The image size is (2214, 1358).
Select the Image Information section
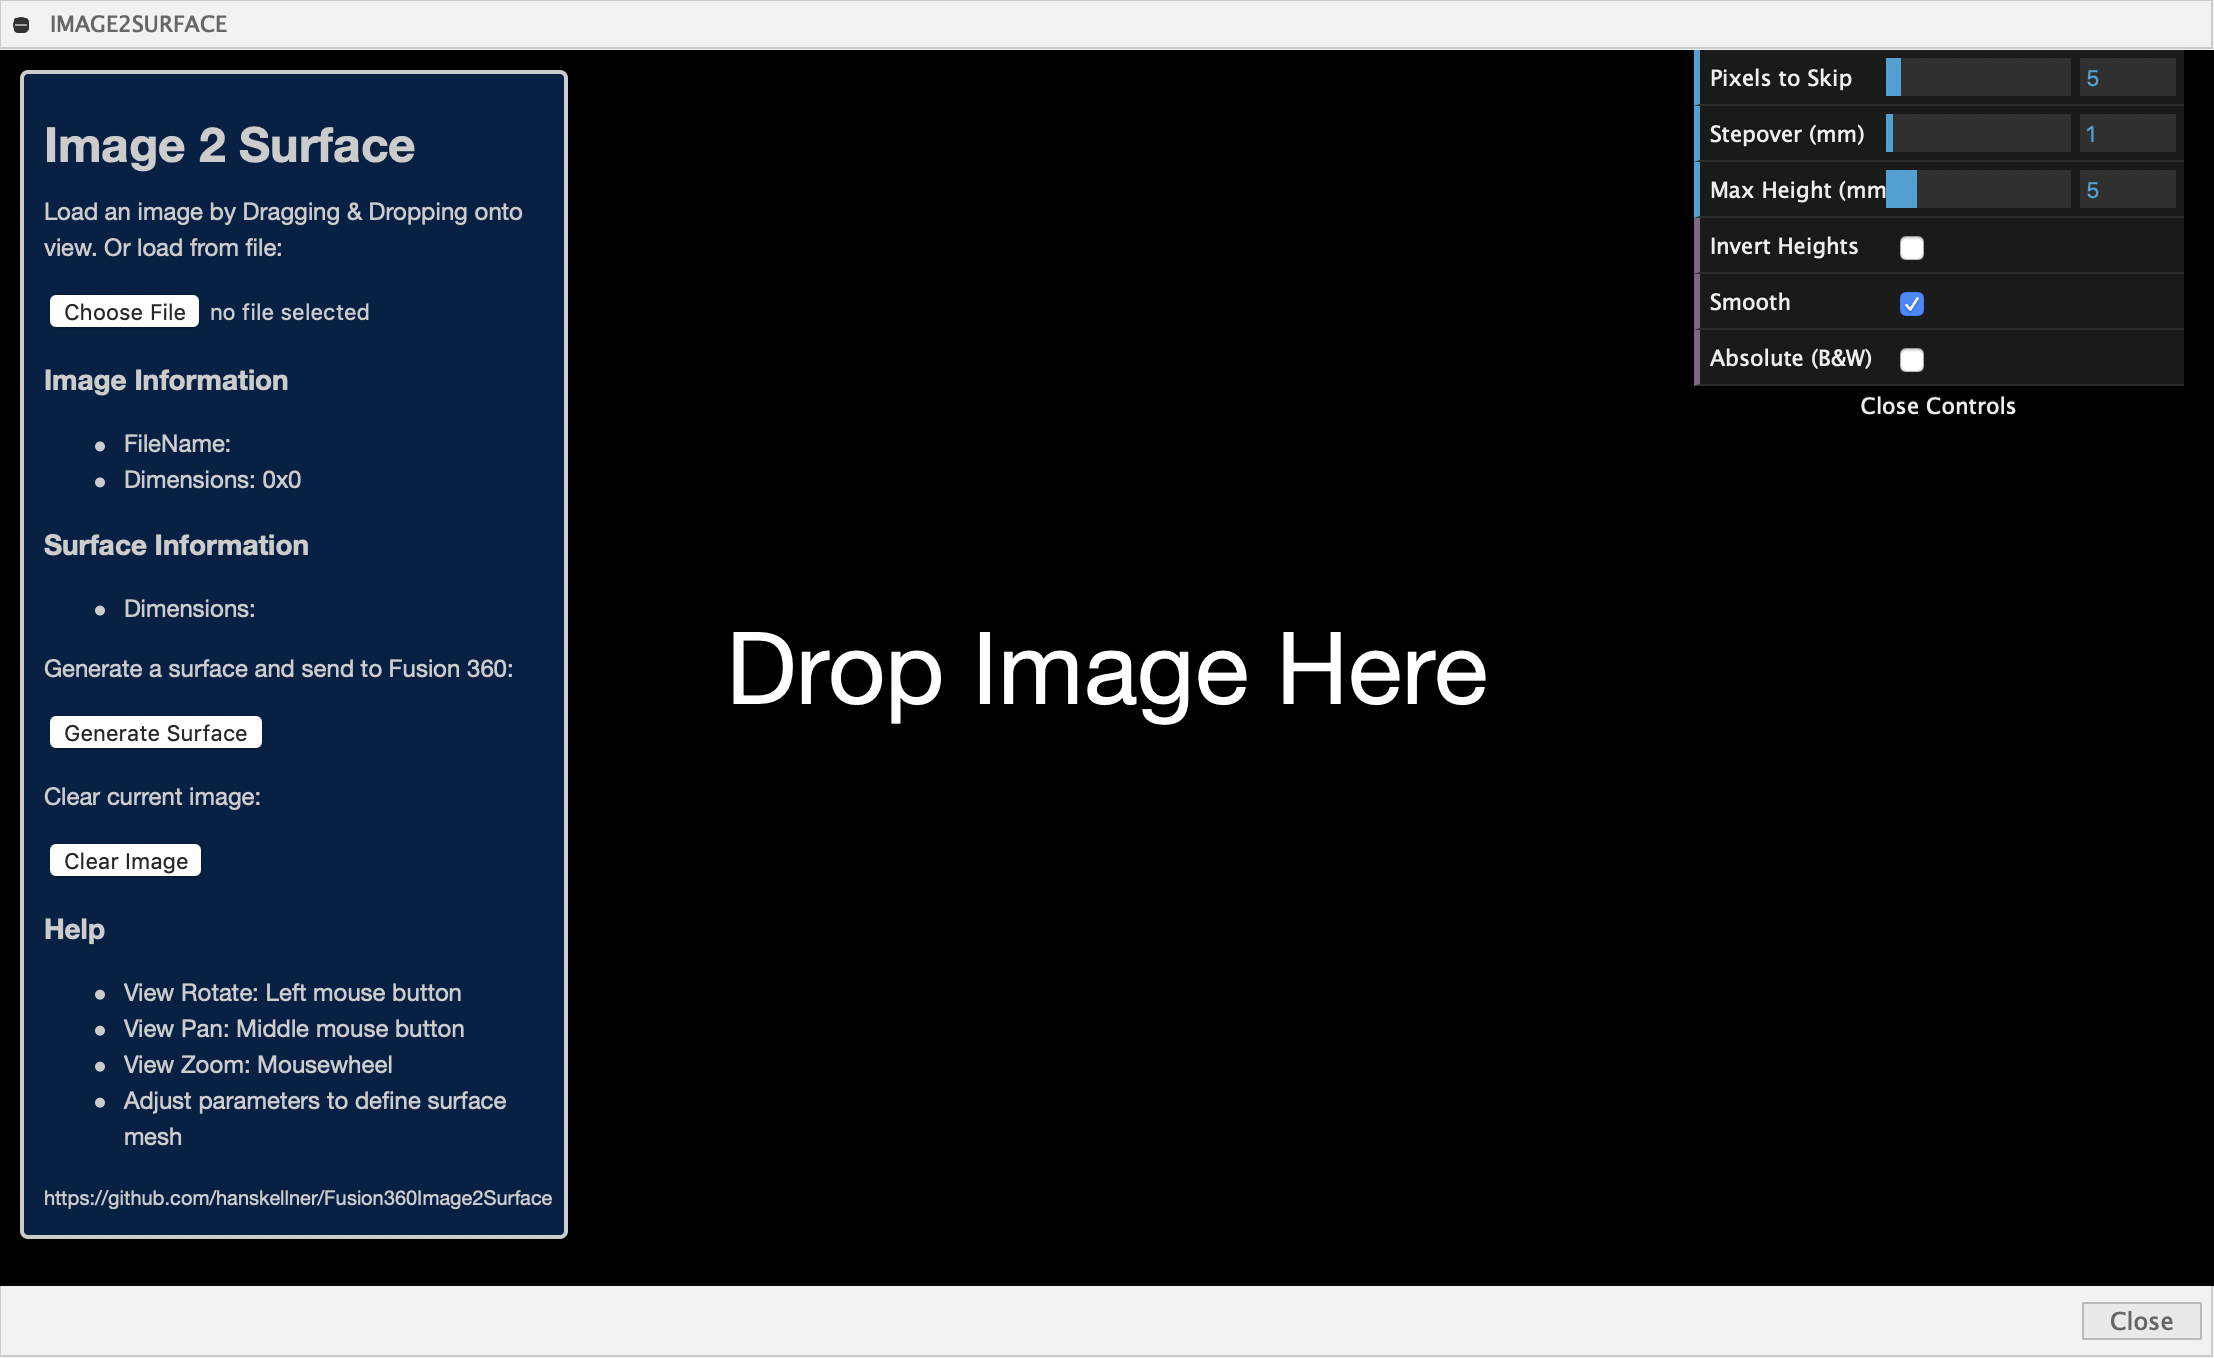click(x=166, y=379)
